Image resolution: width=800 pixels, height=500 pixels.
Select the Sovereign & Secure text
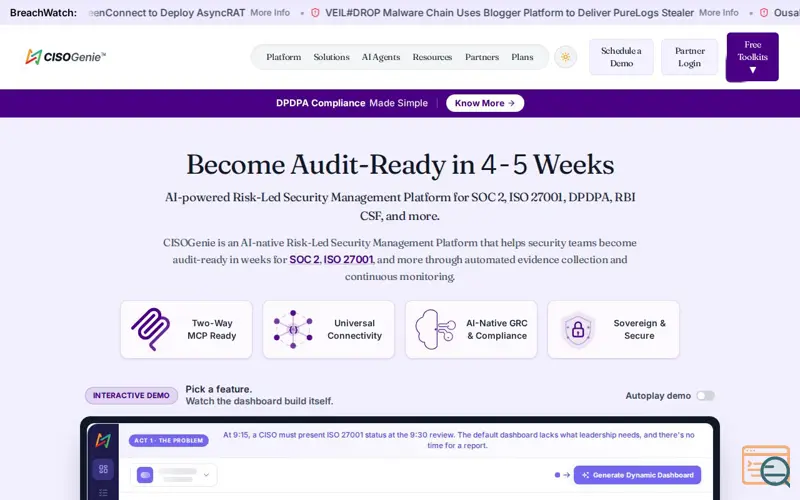(639, 330)
